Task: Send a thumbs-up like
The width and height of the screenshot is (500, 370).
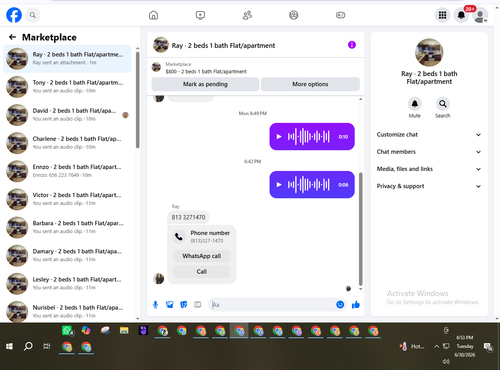Action: tap(356, 304)
